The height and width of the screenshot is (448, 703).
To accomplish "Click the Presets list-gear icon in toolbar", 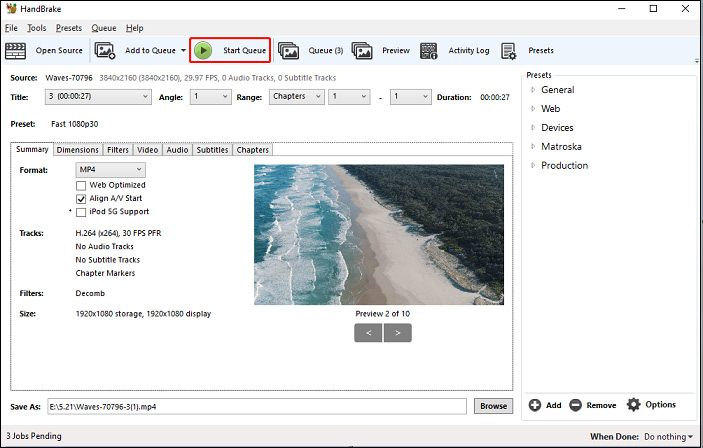I will coord(508,51).
